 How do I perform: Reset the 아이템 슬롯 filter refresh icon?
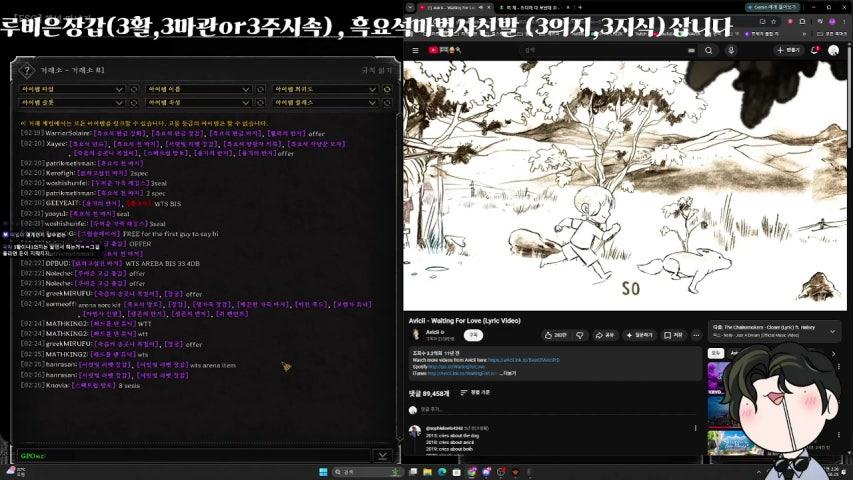click(x=134, y=103)
